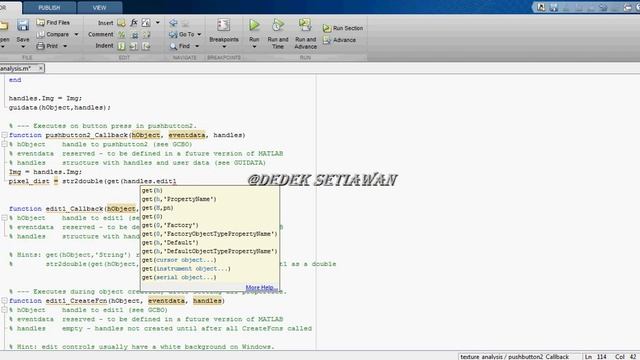The width and height of the screenshot is (640, 360).
Task: Click the texture analysis / pushbutton2_Callback status
Action: tap(514, 357)
